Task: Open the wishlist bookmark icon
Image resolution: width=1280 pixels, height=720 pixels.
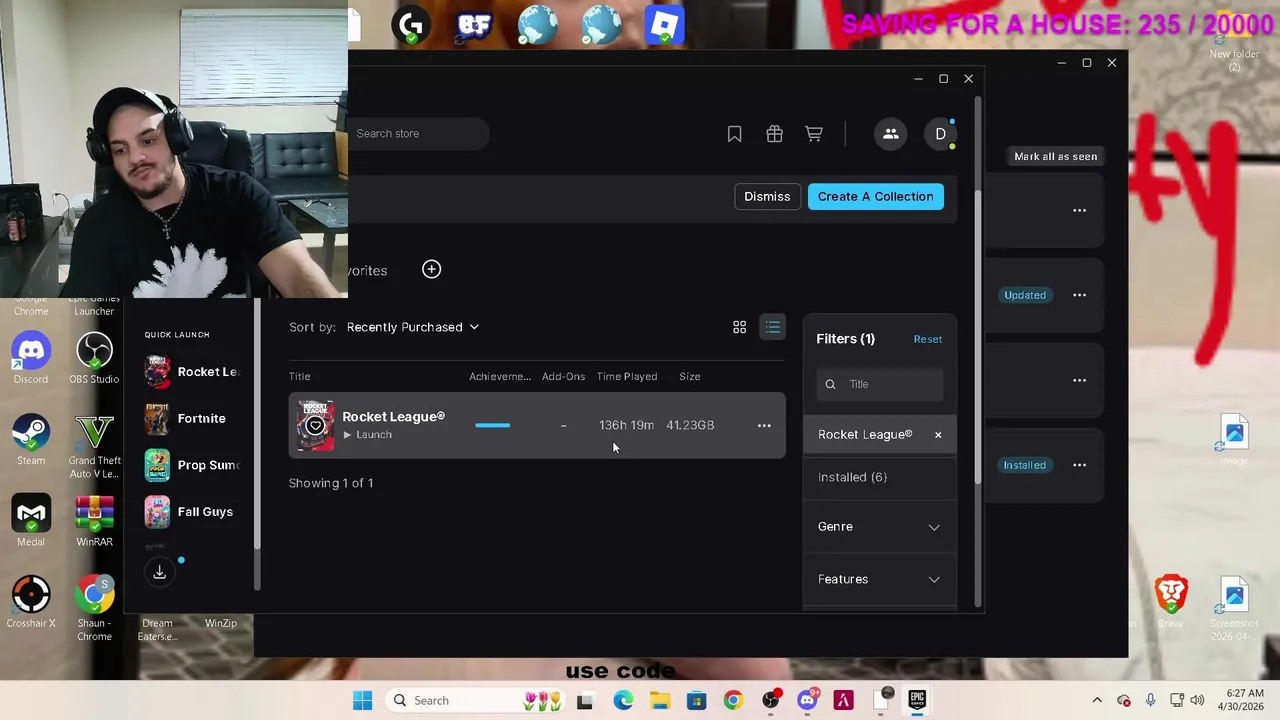Action: tap(734, 134)
